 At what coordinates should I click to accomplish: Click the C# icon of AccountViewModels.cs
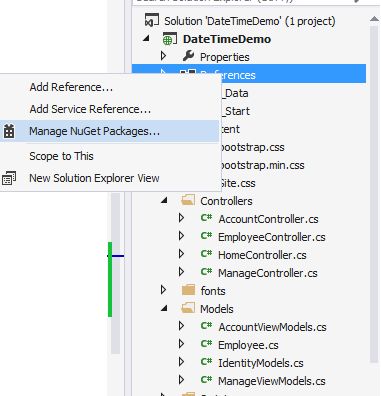[207, 326]
